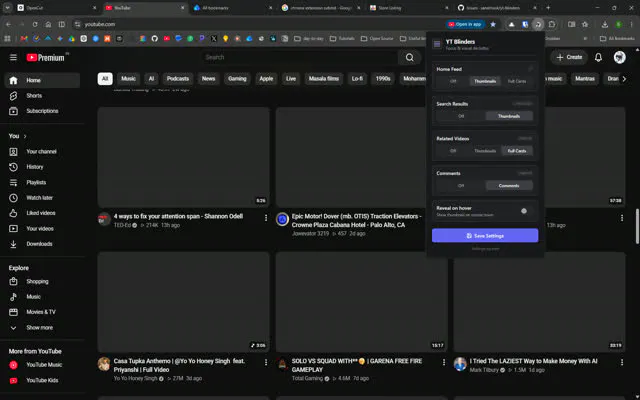Viewport: 640px width, 400px height.
Task: Select the Gaming filter chip
Action: point(237,79)
